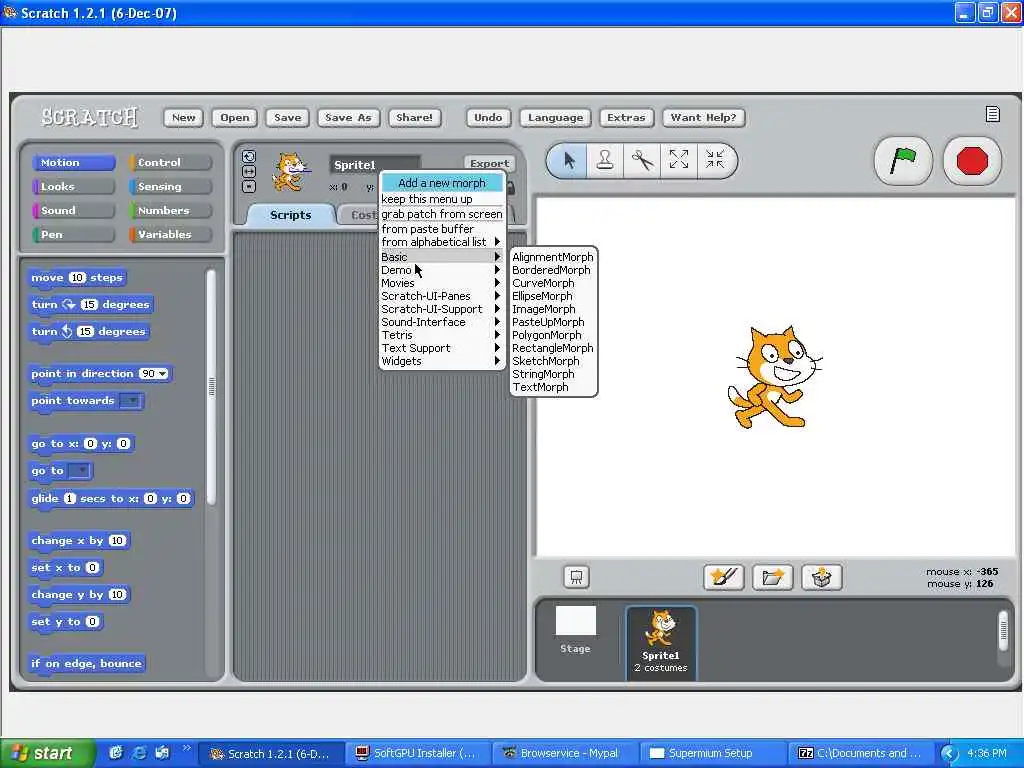1024x768 pixels.
Task: Click the sprite list scrollbar
Action: coord(1004,630)
